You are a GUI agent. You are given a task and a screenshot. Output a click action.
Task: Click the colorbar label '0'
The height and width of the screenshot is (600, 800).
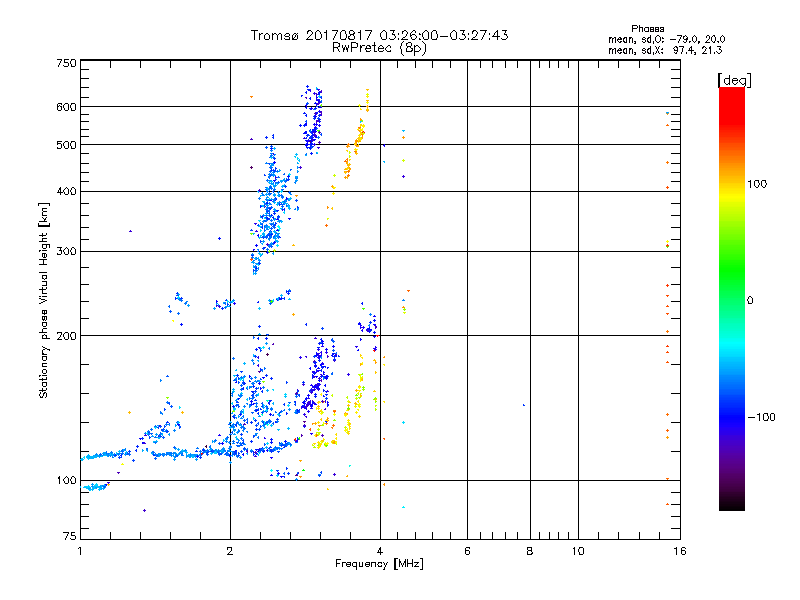(x=749, y=301)
